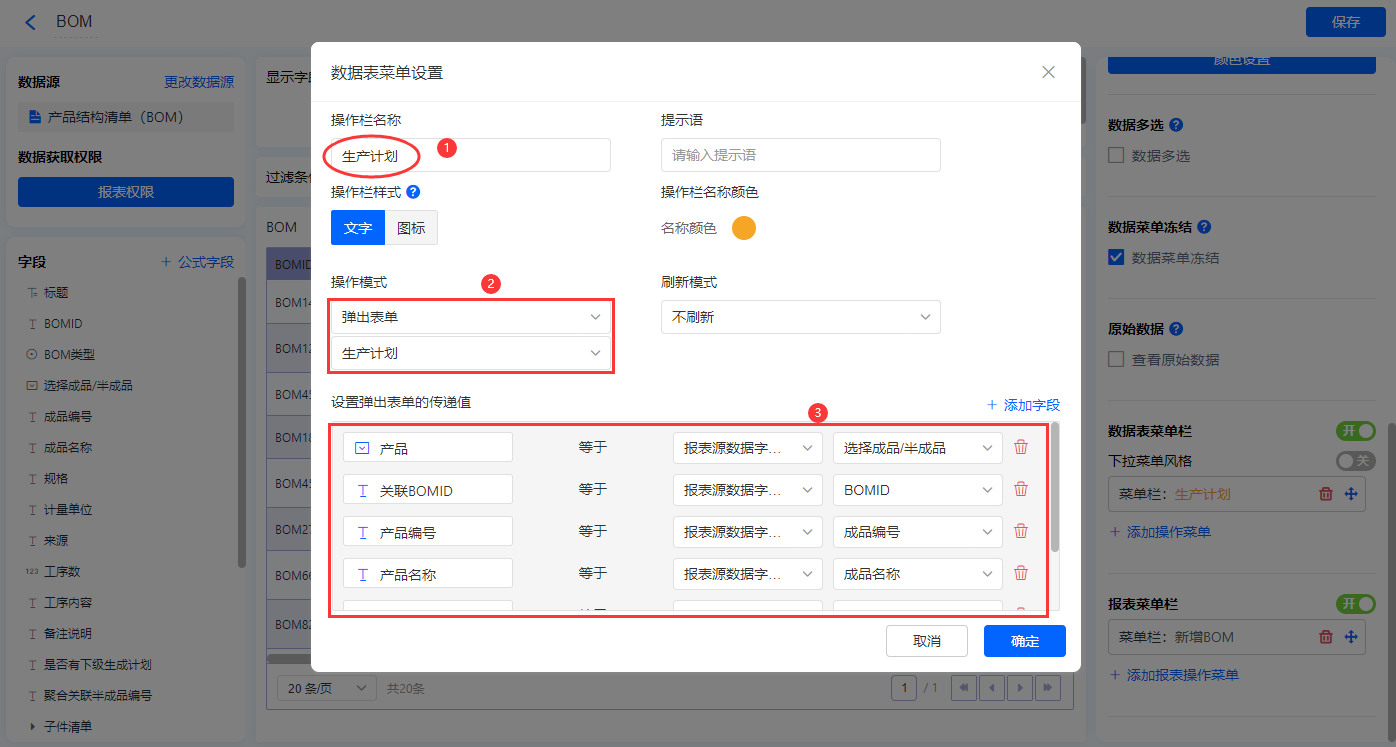The width and height of the screenshot is (1396, 747).
Task: Click the 确定 button
Action: click(x=1024, y=641)
